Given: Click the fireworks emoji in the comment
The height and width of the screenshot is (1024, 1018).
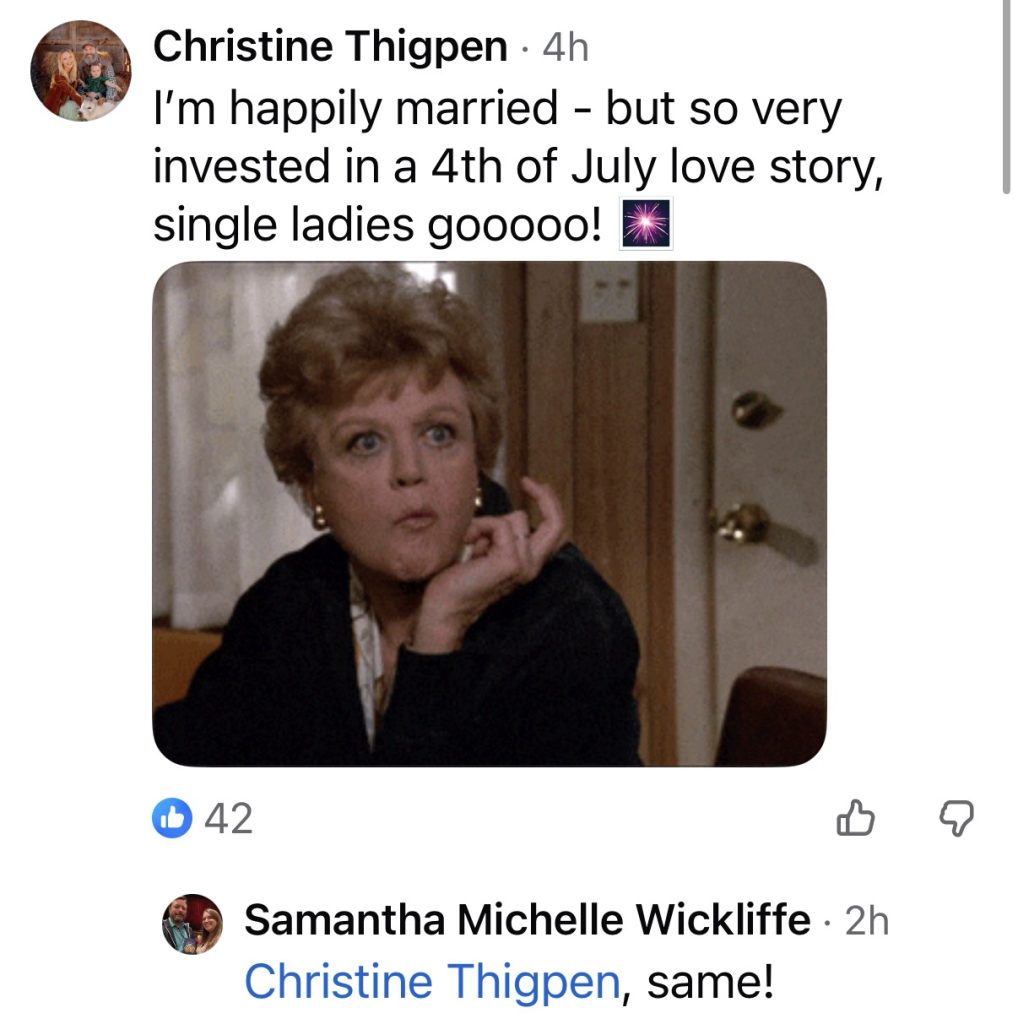Looking at the screenshot, I should [646, 224].
